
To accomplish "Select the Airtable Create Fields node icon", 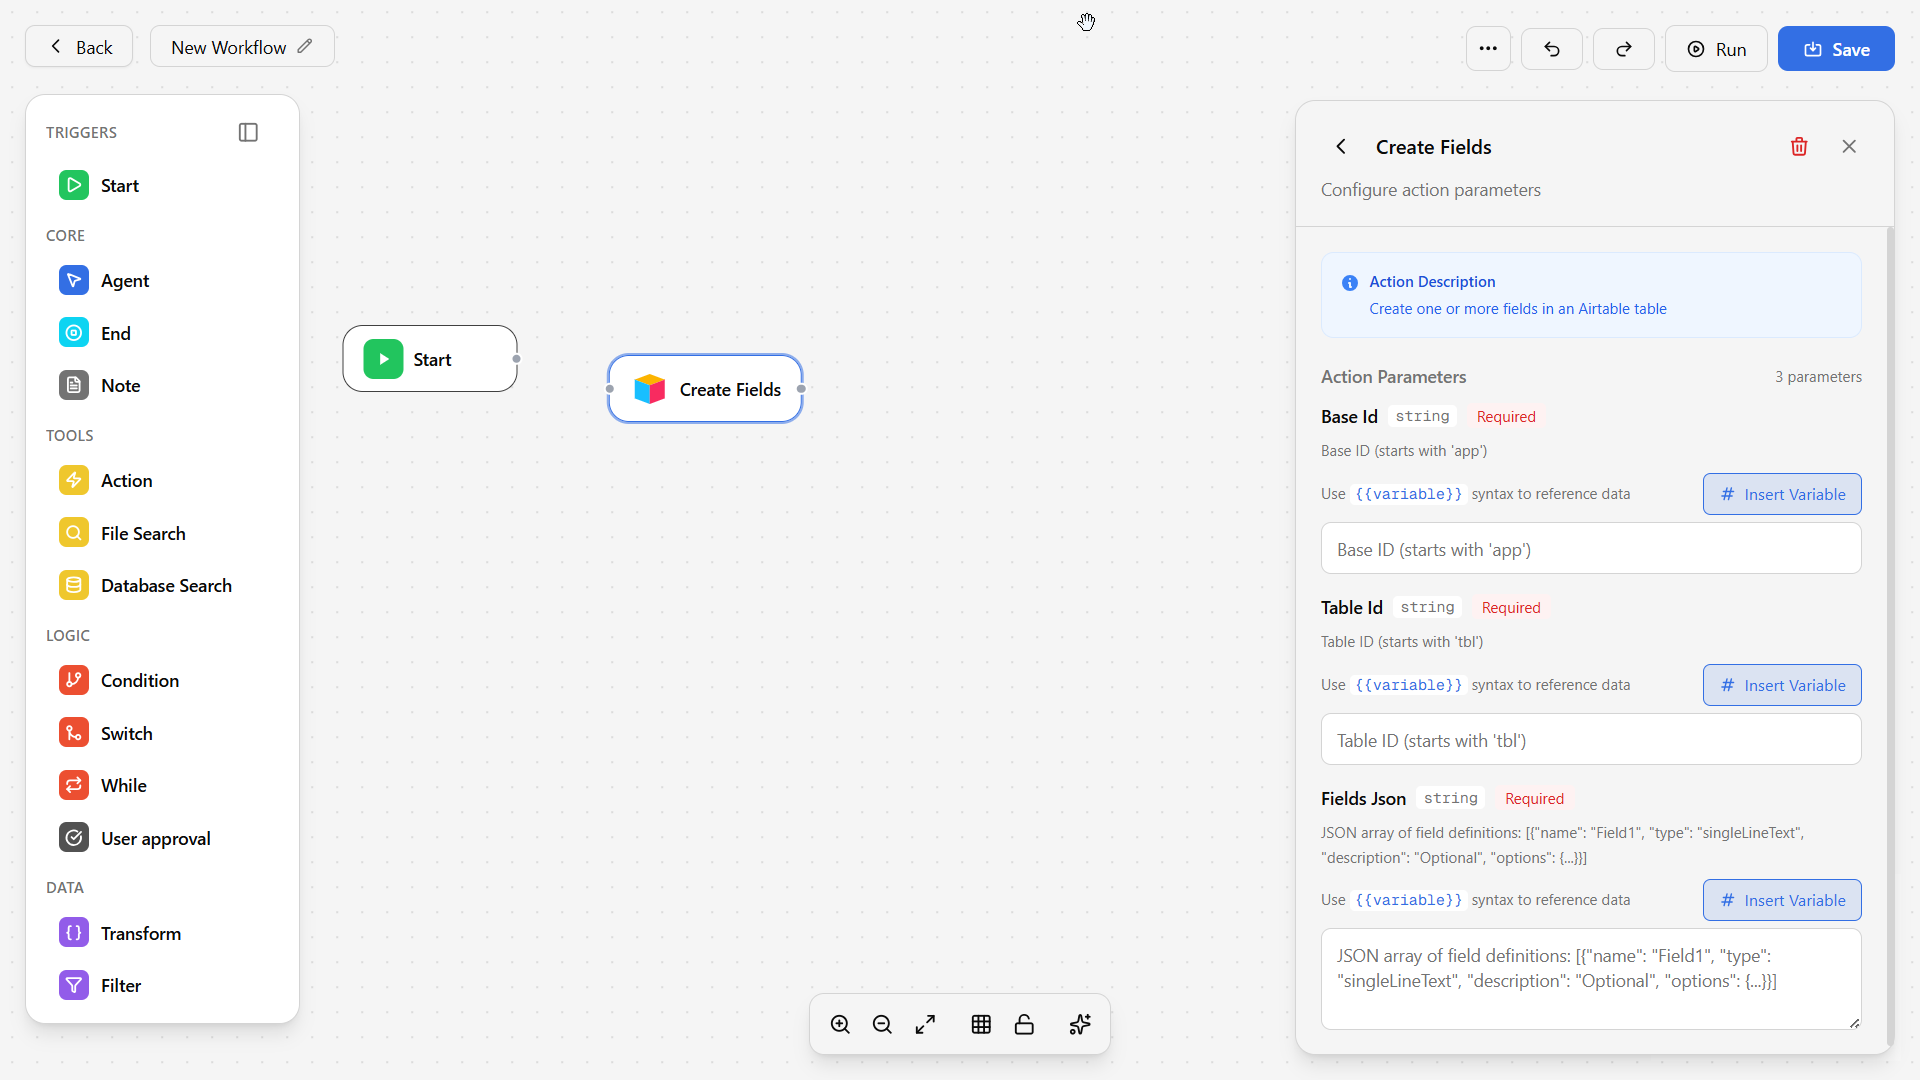I will [x=650, y=389].
